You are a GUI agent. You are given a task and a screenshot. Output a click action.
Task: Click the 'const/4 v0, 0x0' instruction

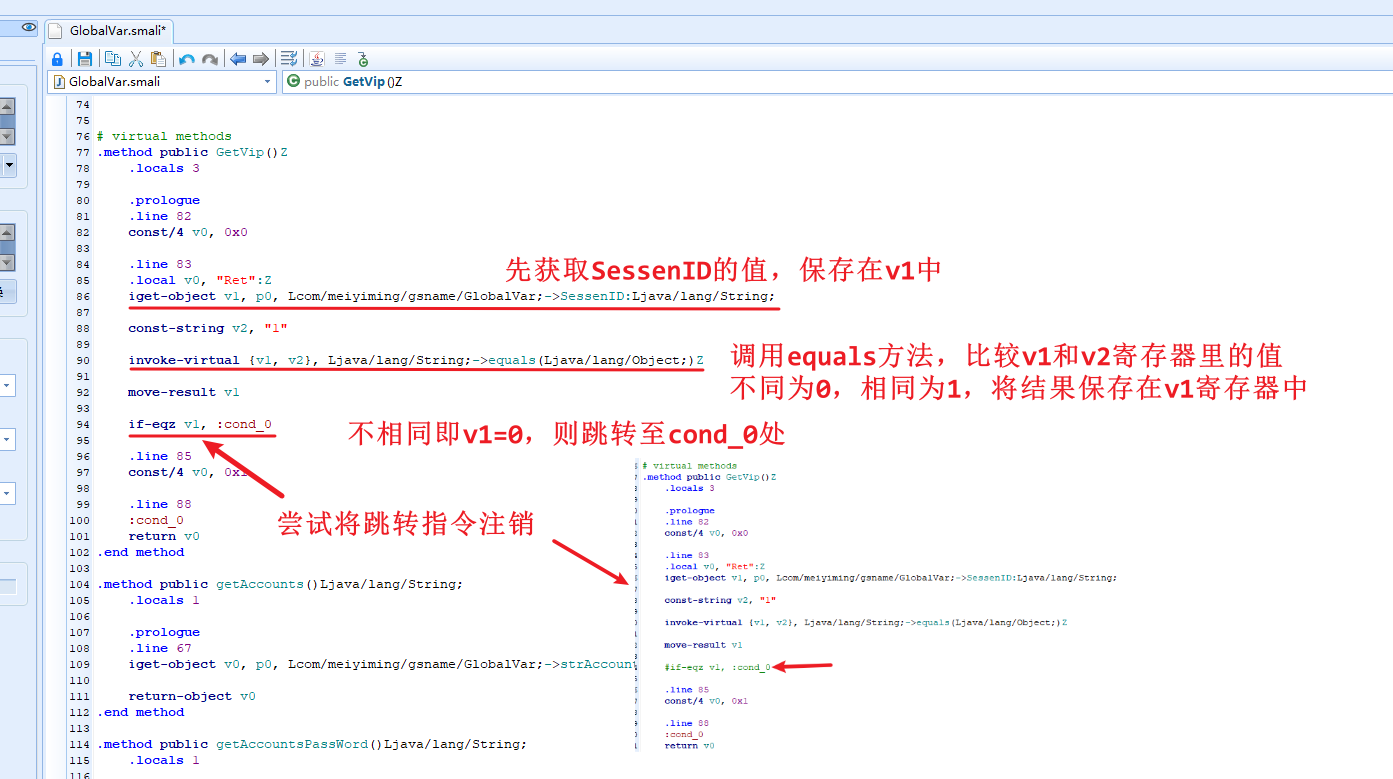click(x=188, y=232)
